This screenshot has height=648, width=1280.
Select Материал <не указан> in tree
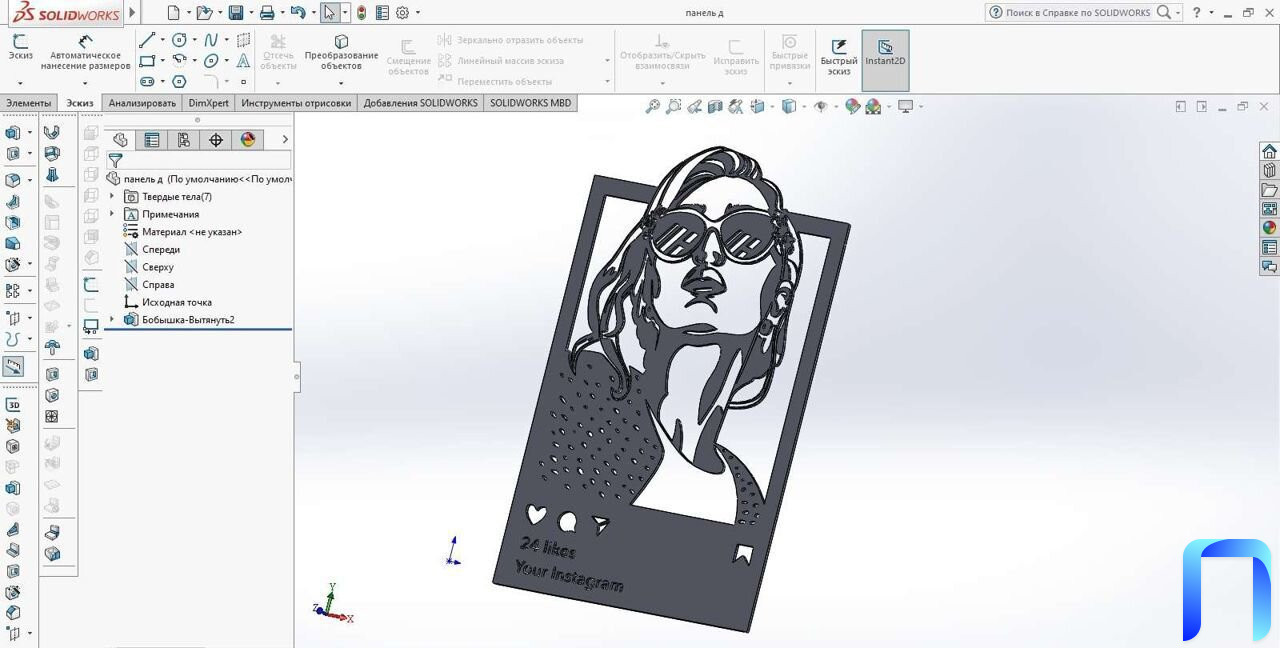(183, 232)
